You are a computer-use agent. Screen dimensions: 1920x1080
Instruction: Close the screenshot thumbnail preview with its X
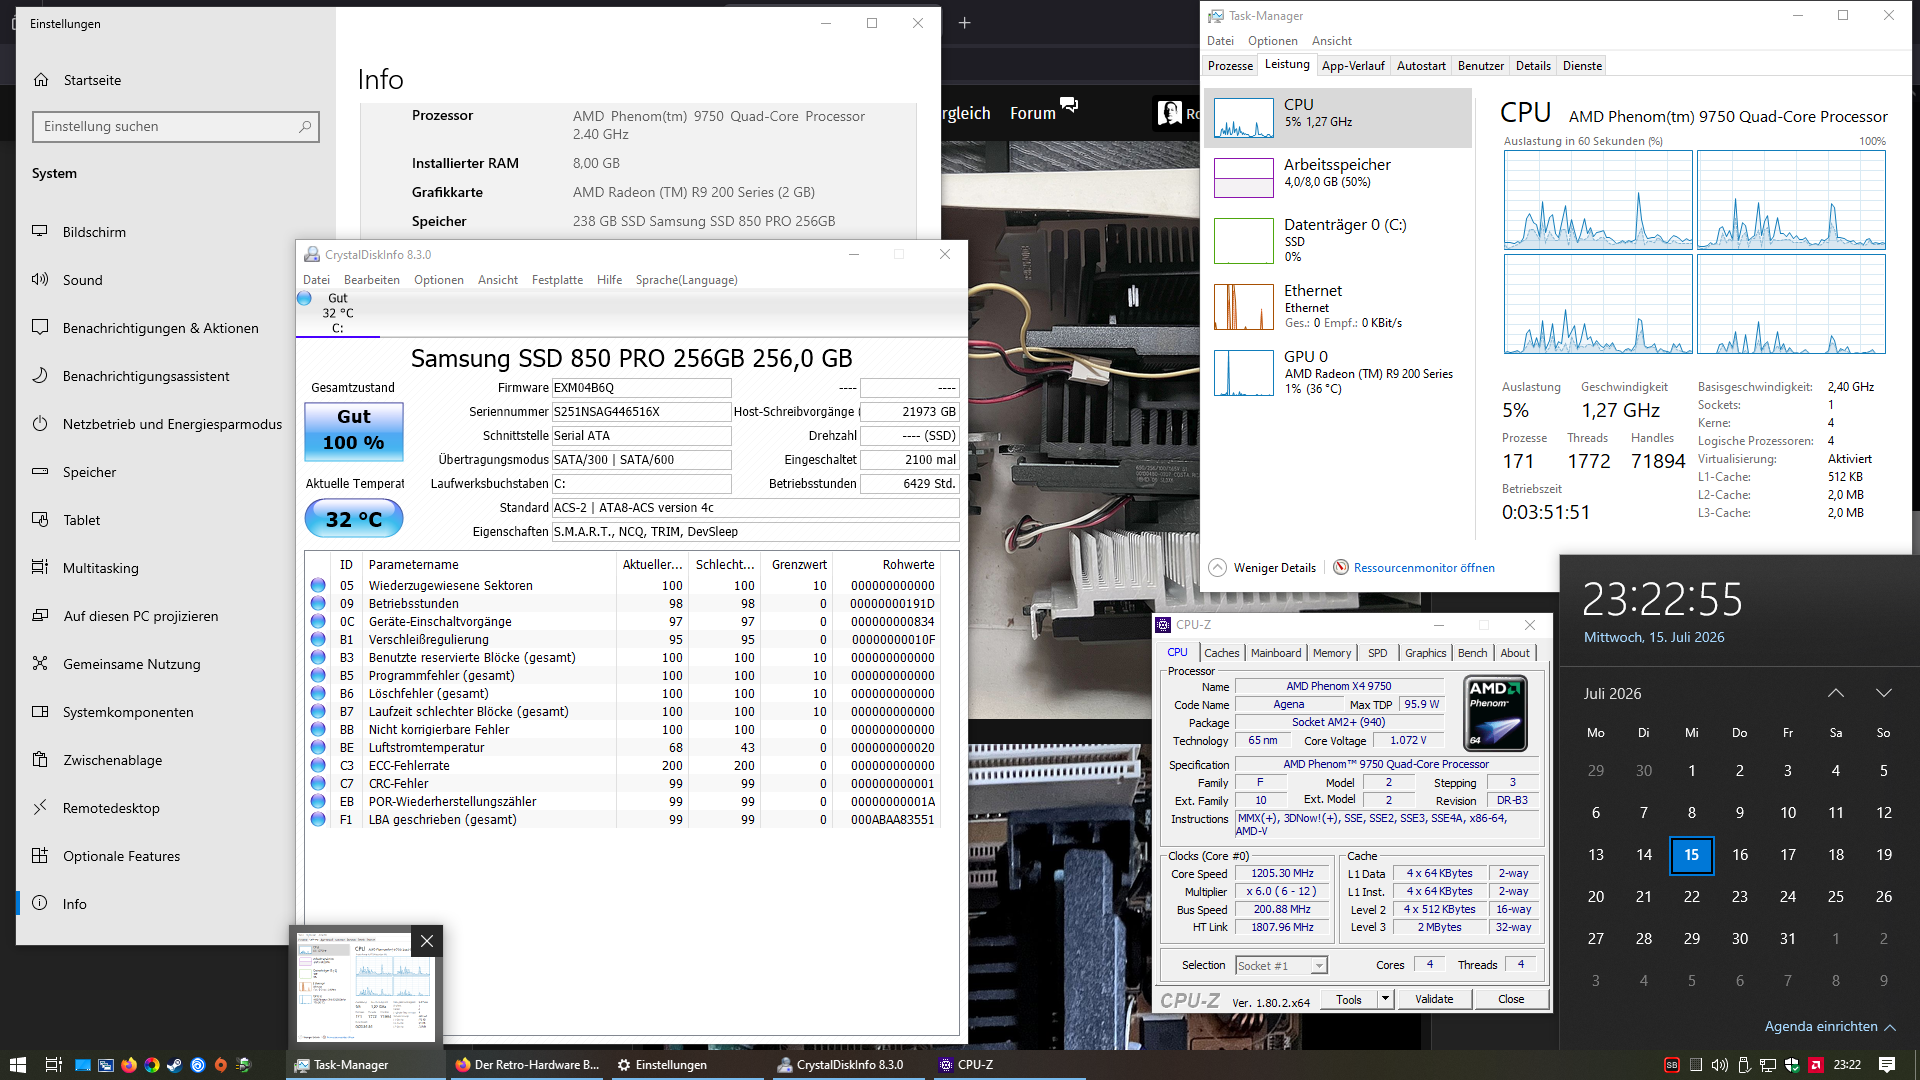coord(427,941)
